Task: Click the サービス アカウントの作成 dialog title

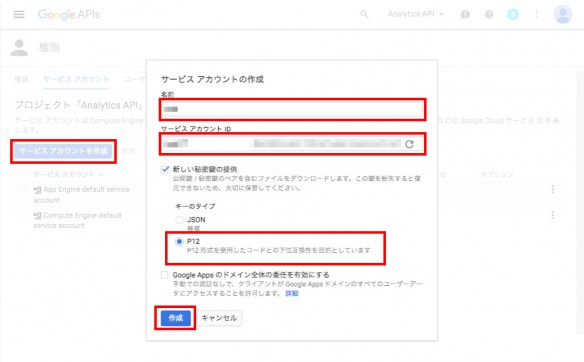Action: (212, 79)
